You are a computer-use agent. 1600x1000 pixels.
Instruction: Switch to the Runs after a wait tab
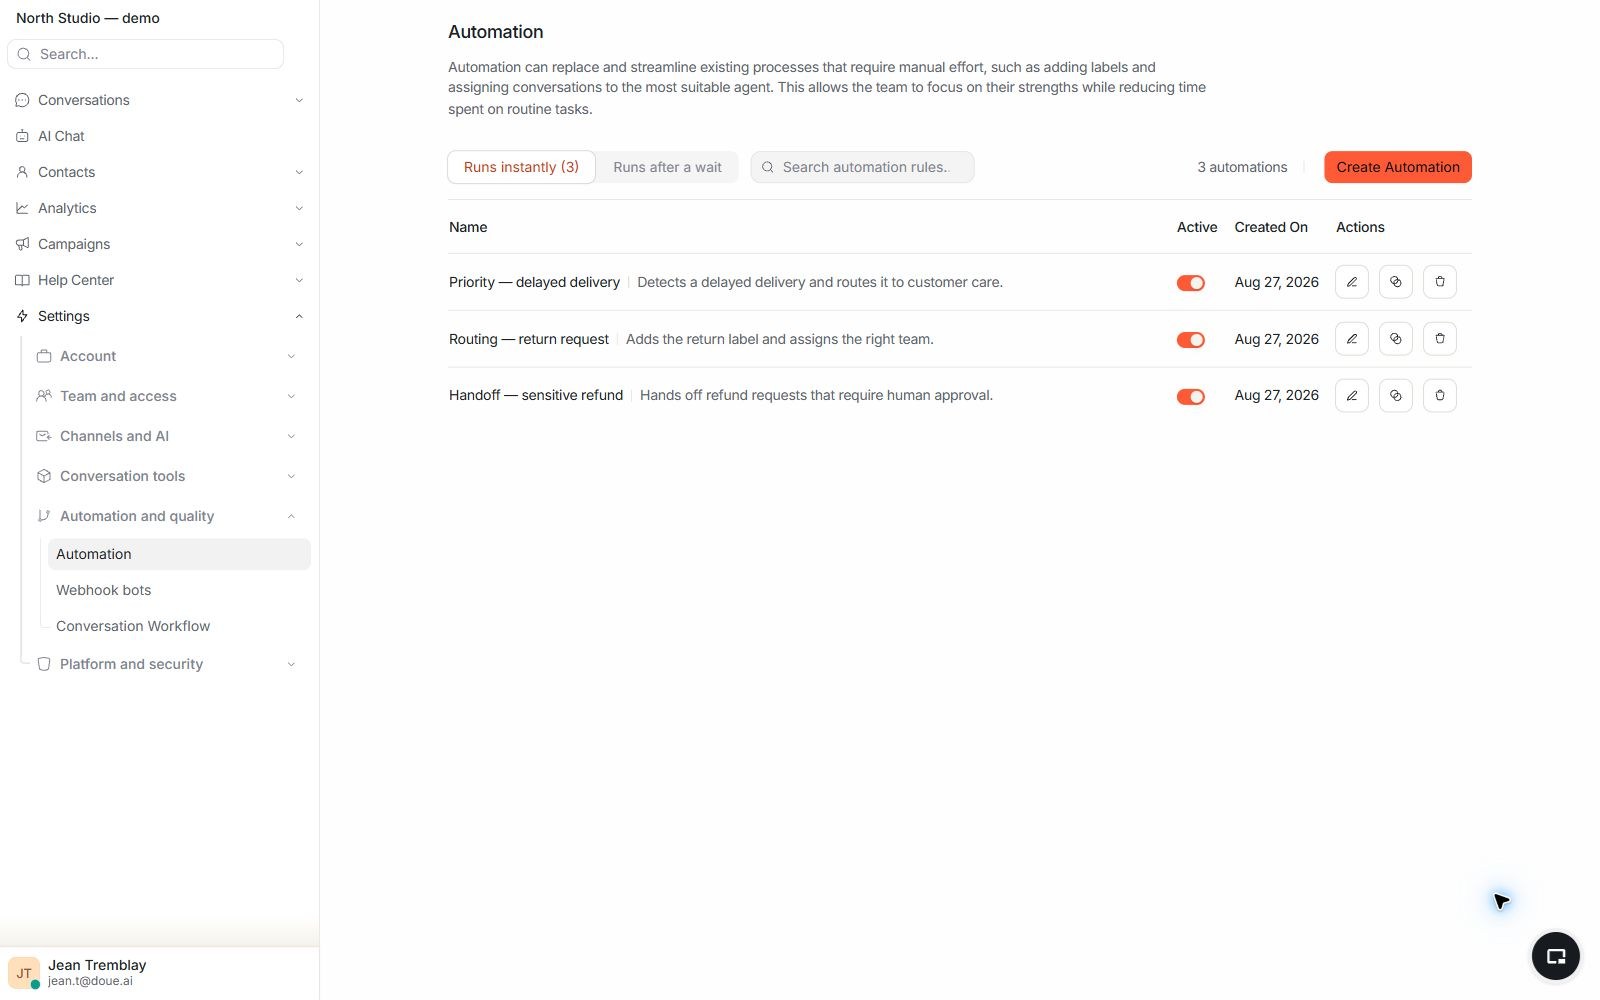click(667, 167)
